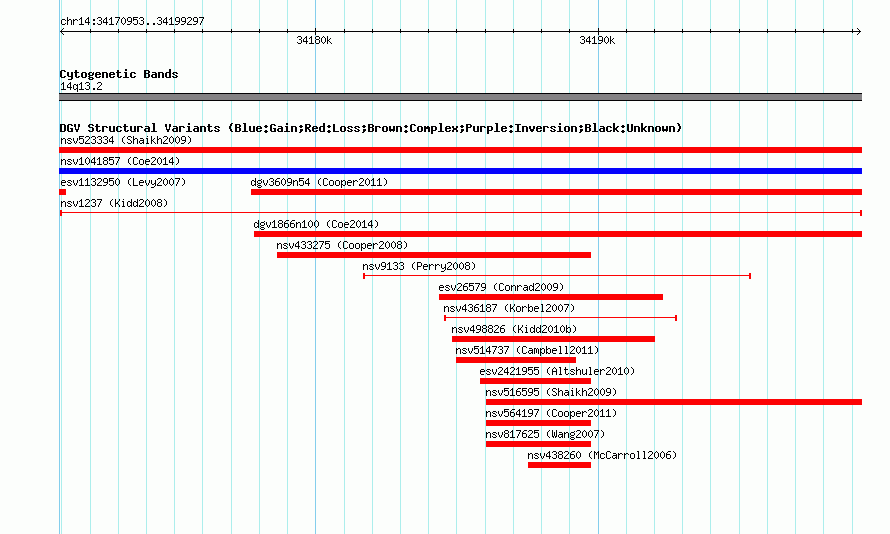Click the gray 14q13.2 cytogenetic band bar
890x534 pixels.
click(x=460, y=97)
